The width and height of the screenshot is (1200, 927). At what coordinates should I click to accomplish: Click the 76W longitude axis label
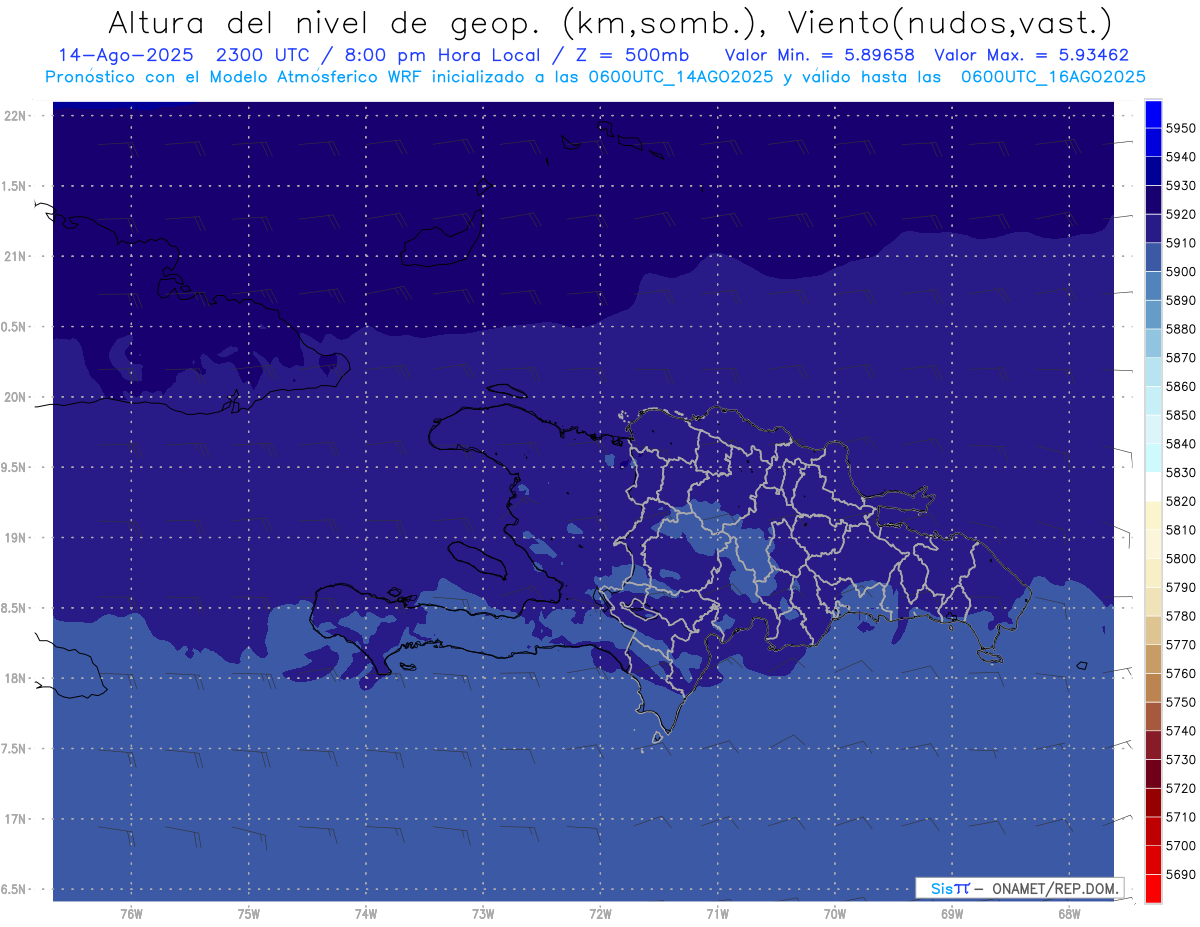point(131,914)
